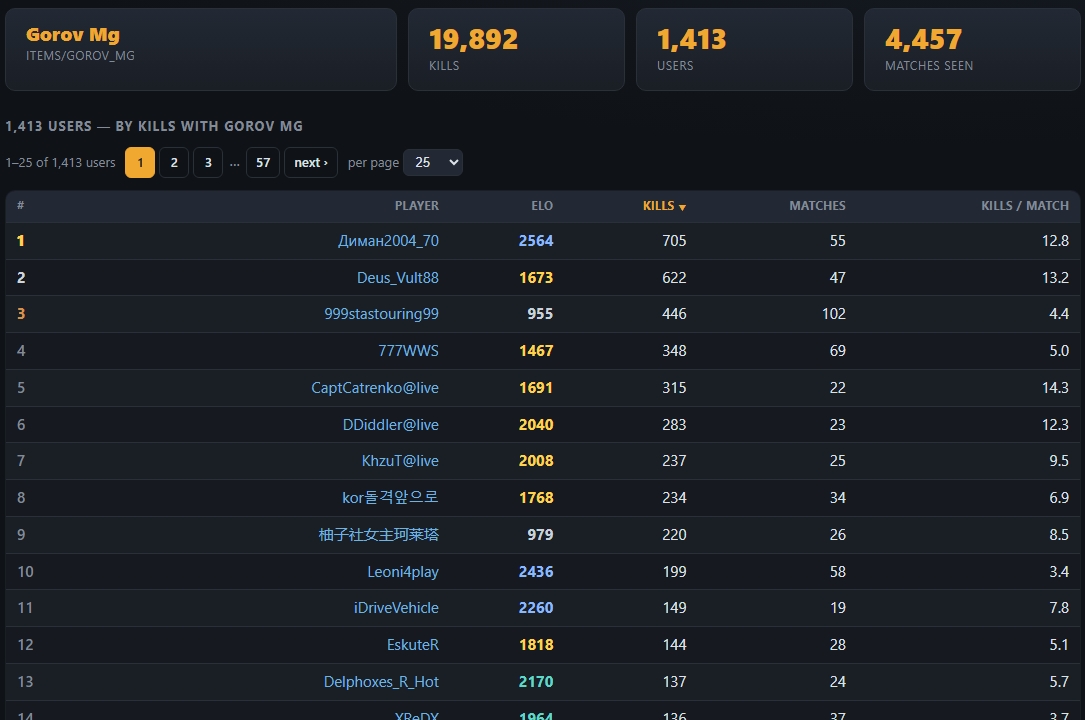Viewport: 1085px width, 720px height.
Task: Click the next page button
Action: tap(311, 163)
